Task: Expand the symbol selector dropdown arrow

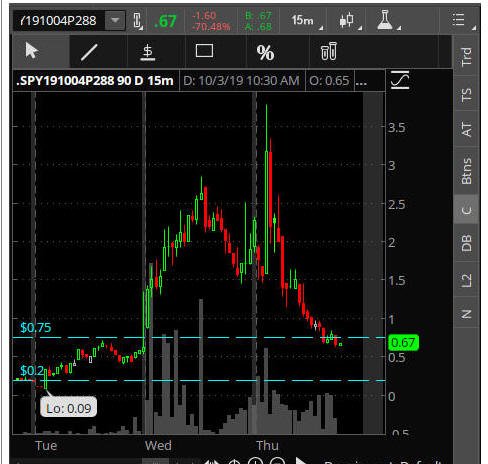Action: click(x=115, y=20)
